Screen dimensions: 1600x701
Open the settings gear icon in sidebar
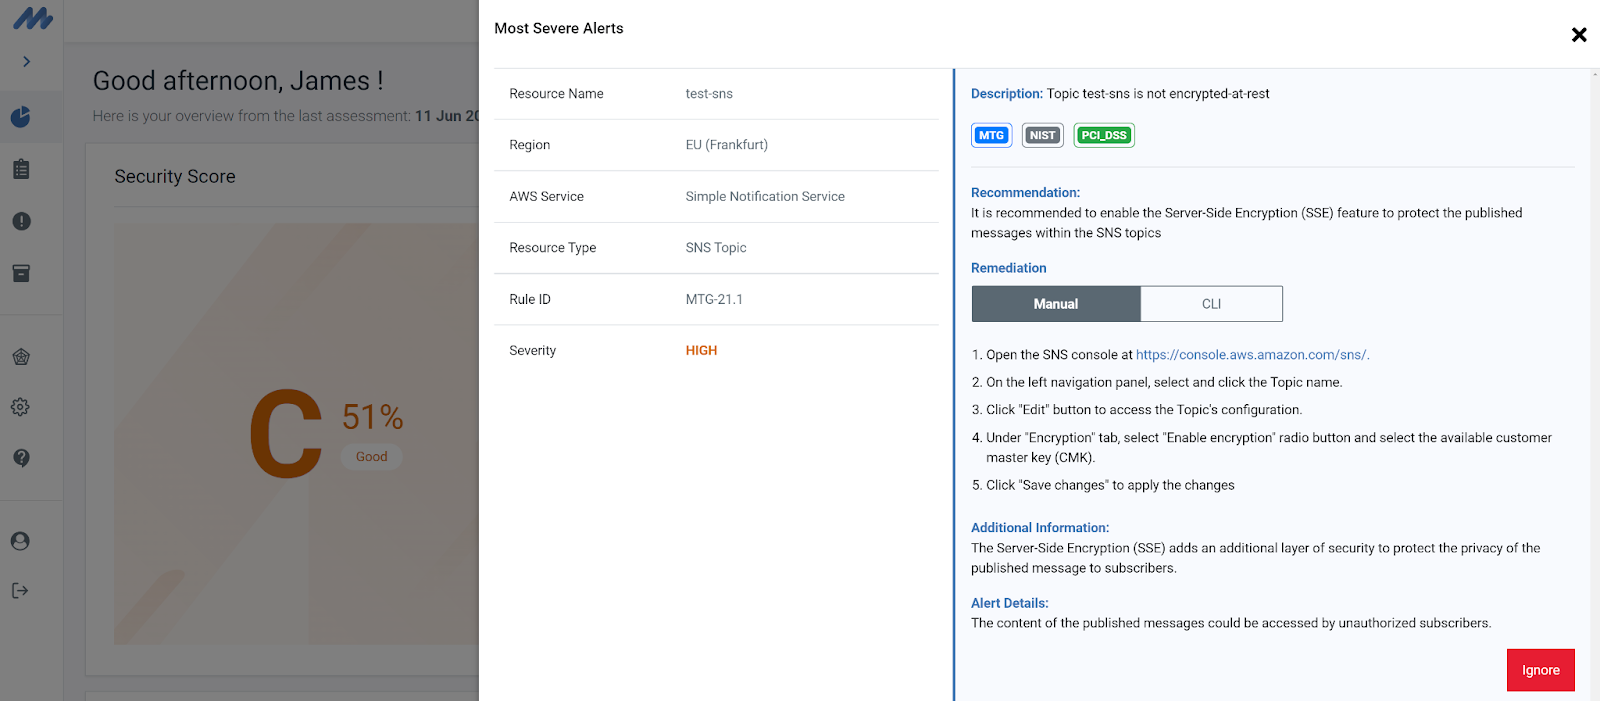click(x=21, y=407)
